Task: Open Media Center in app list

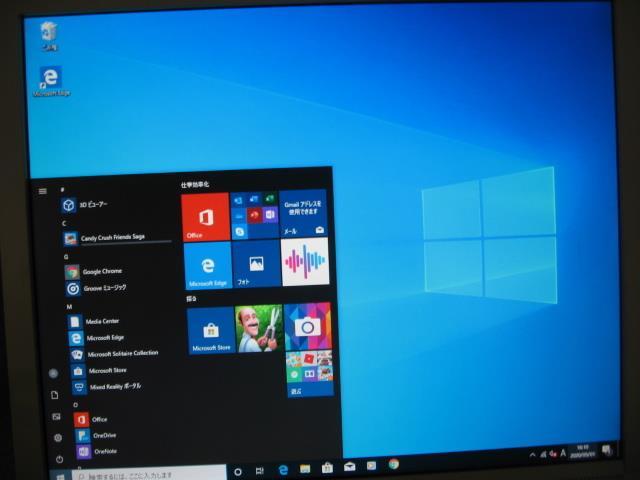Action: [x=93, y=322]
